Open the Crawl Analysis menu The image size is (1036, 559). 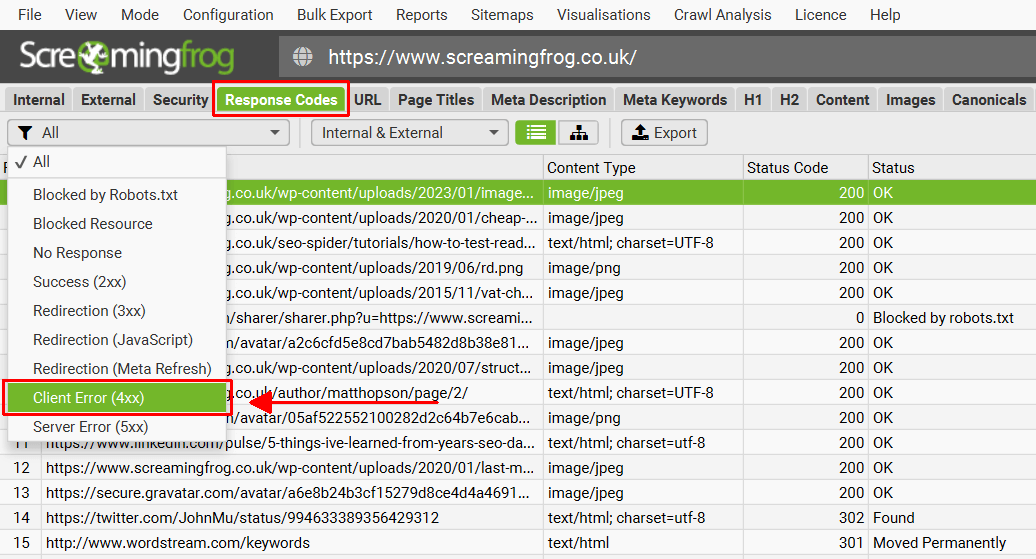tap(722, 15)
